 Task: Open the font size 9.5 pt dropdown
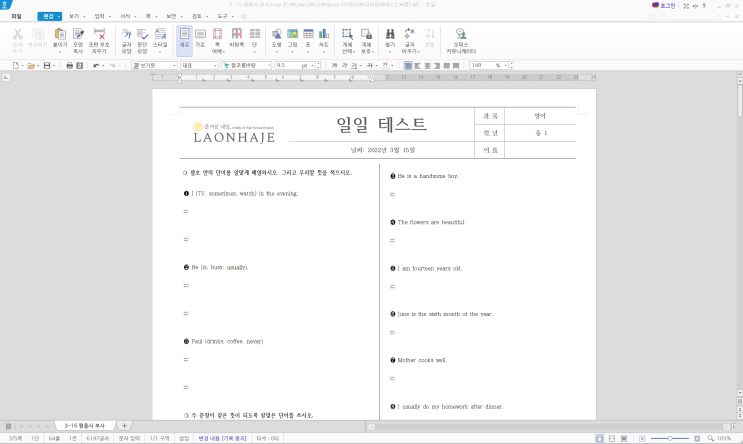312,65
